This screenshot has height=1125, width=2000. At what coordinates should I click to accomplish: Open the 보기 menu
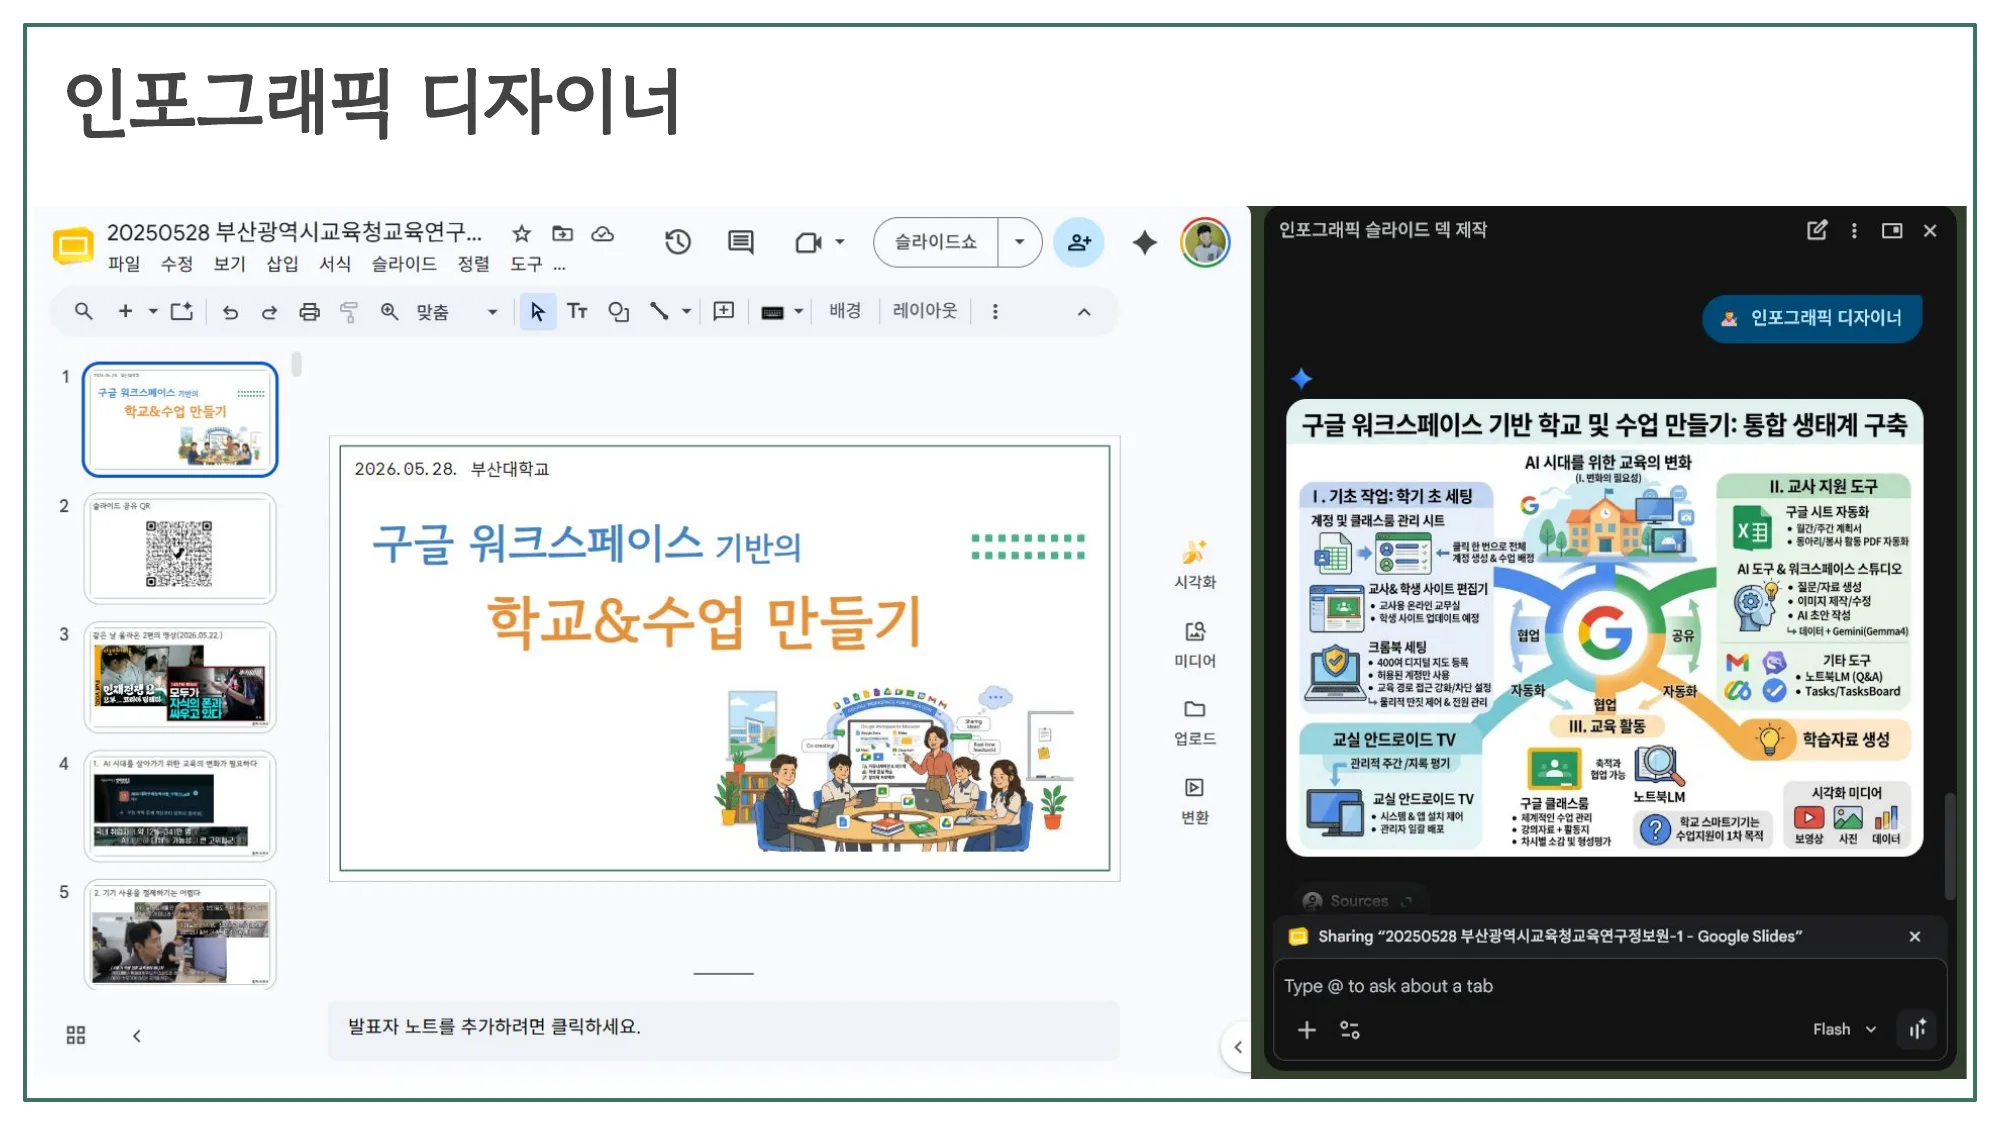point(230,264)
